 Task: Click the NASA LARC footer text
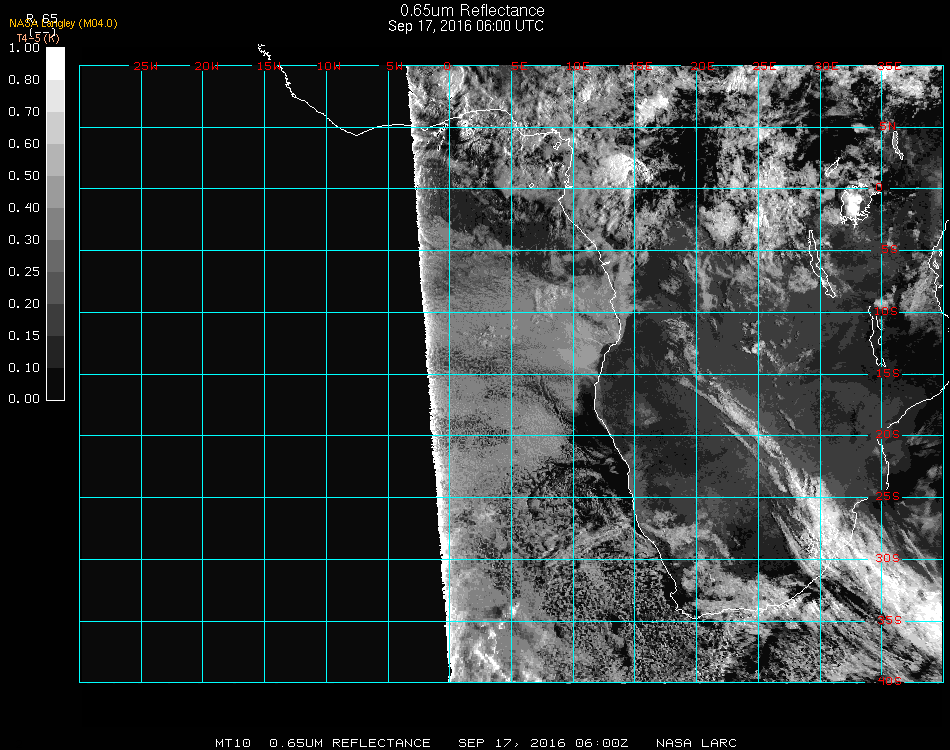(696, 743)
